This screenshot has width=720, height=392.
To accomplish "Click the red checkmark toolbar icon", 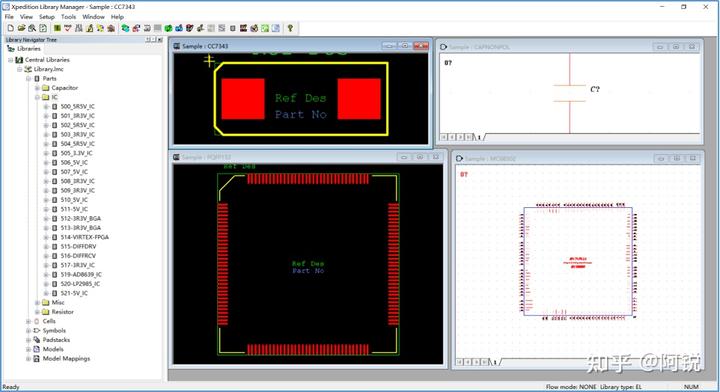I will tap(68, 28).
